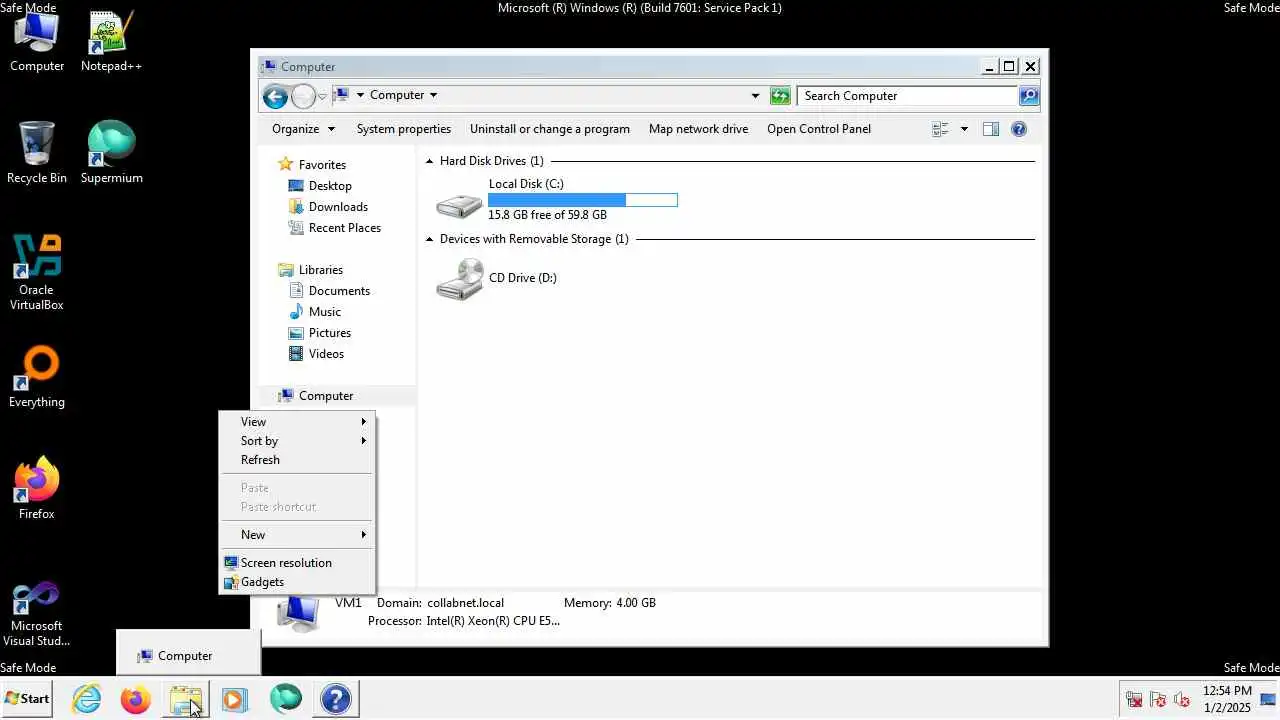Select Desktop in Favorites
Viewport: 1280px width, 720px height.
click(320, 186)
